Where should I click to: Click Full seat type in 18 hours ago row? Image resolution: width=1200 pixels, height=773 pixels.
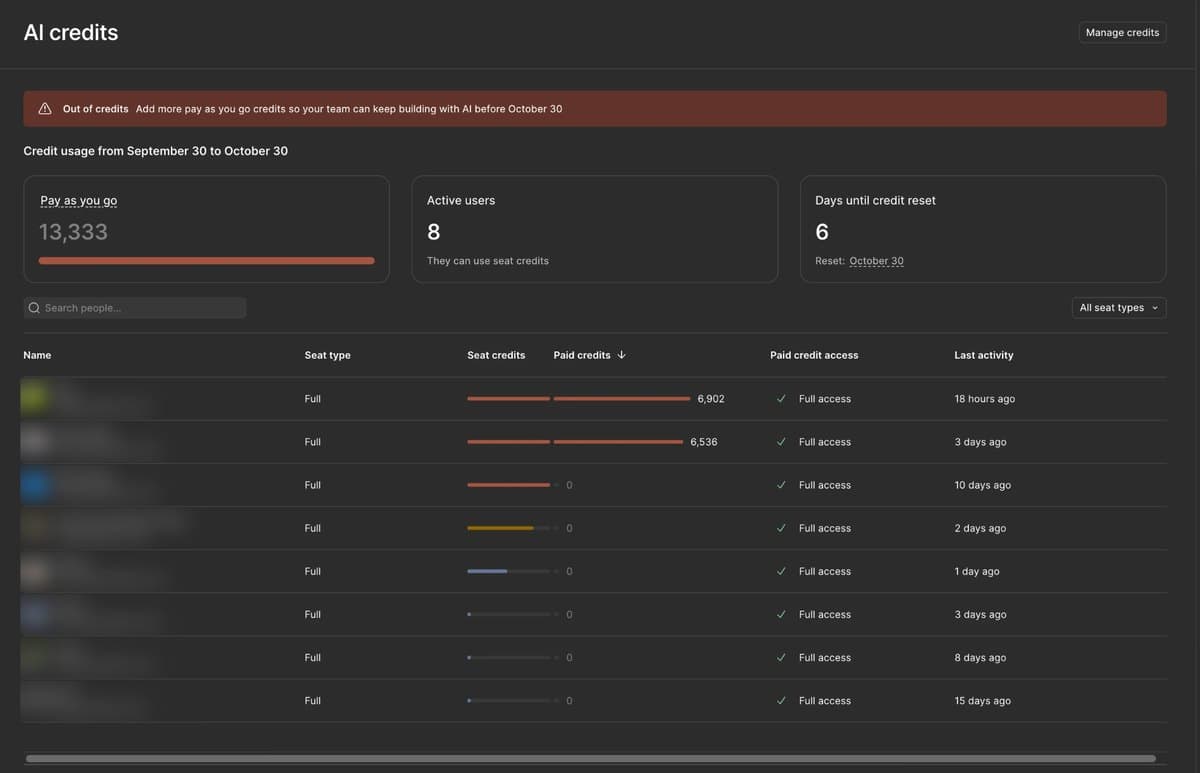pos(313,399)
